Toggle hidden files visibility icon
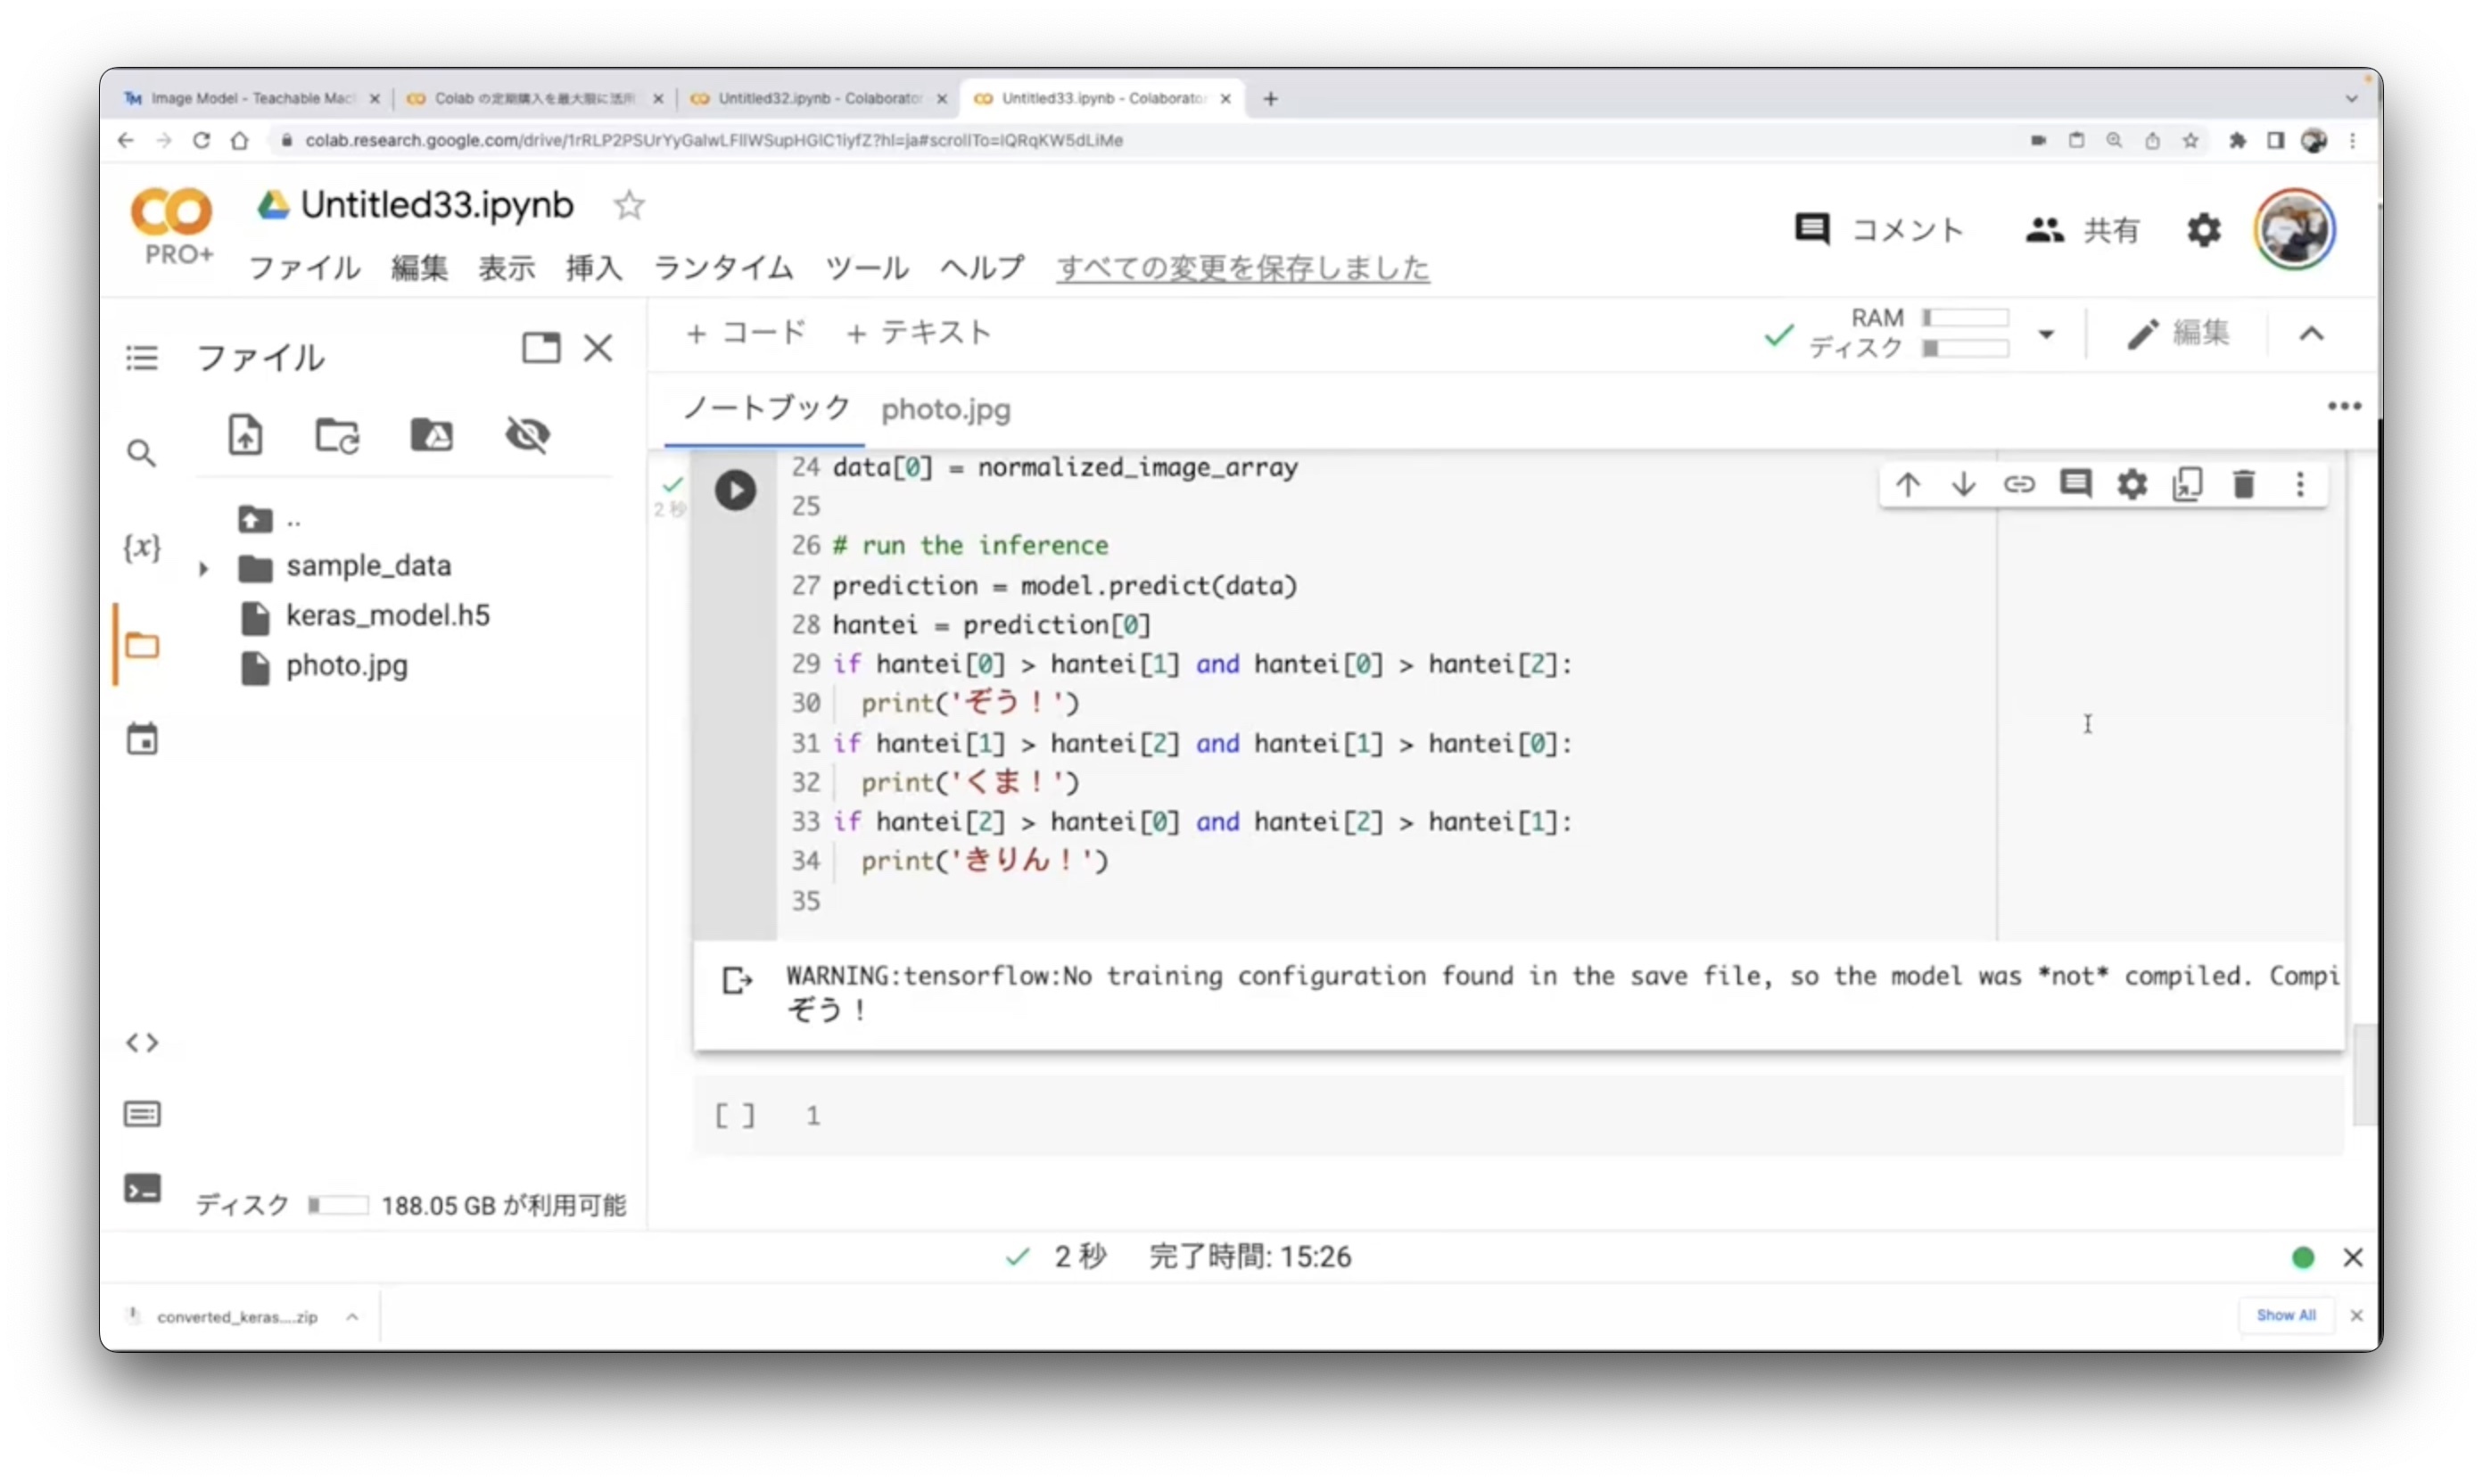2483x1484 pixels. 527,435
